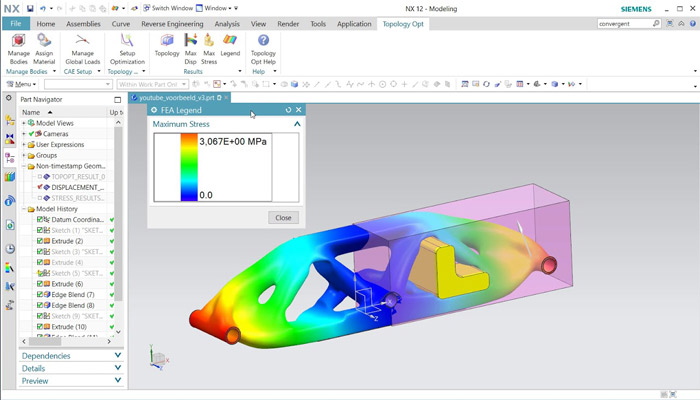Image resolution: width=700 pixels, height=400 pixels.
Task: Switch to the Render tab
Action: click(x=288, y=24)
